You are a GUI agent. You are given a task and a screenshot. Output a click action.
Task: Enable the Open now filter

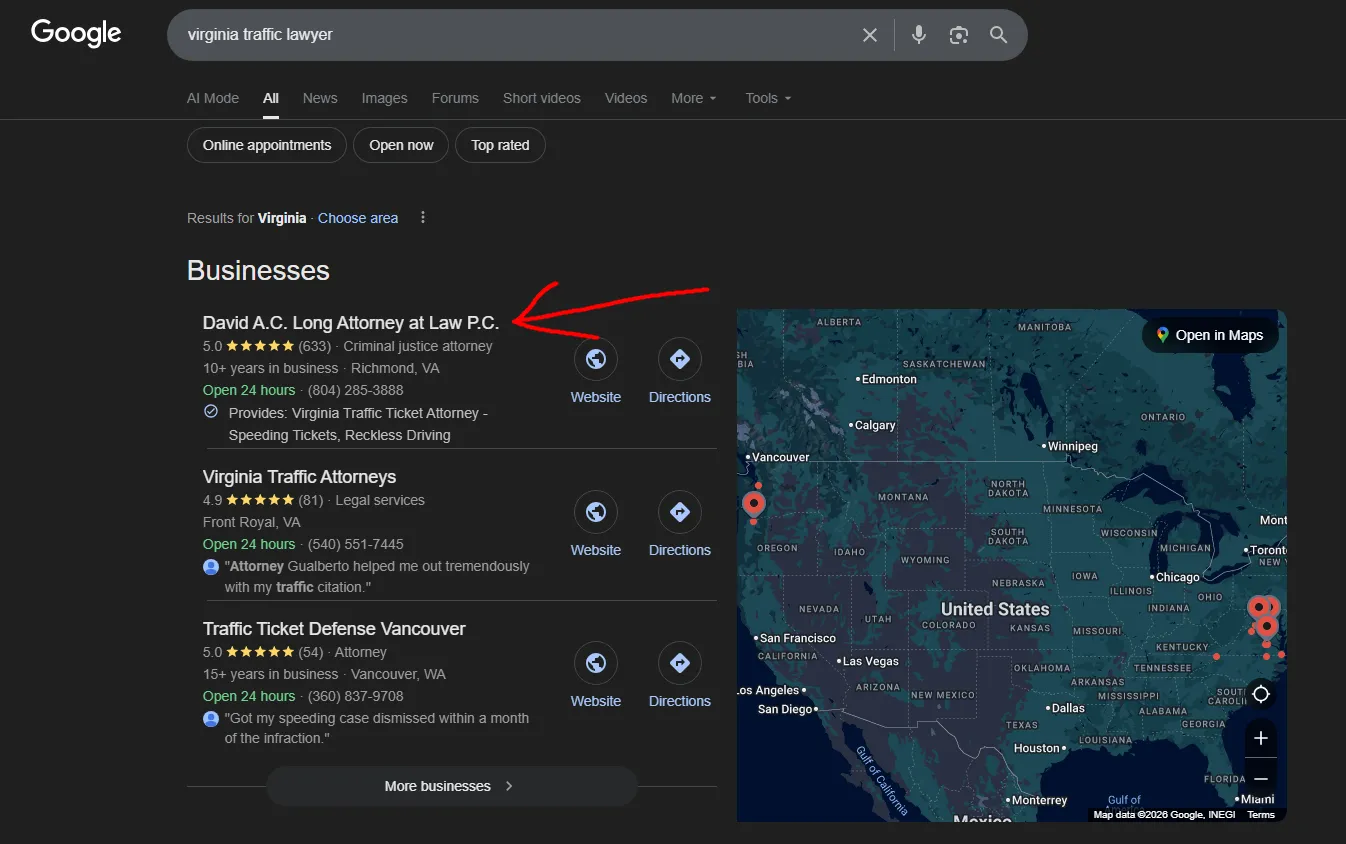(x=400, y=144)
